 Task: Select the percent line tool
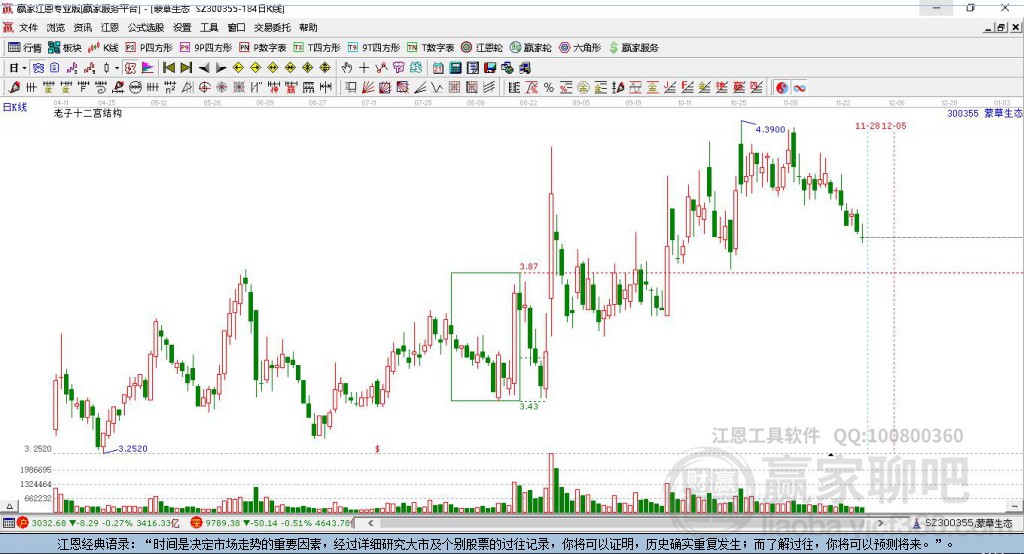click(549, 87)
